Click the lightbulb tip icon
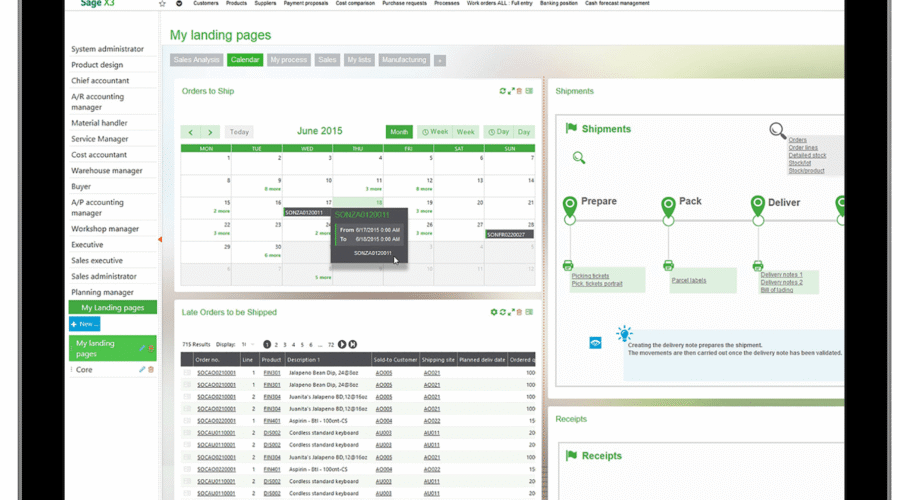Screen dimensions: 900x500 tap(624, 334)
